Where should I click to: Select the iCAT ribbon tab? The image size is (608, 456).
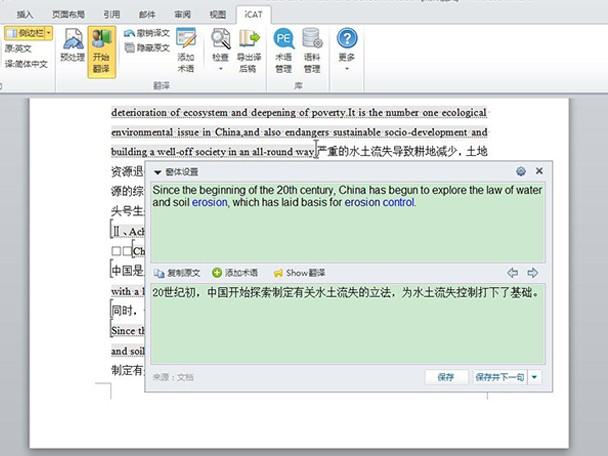(x=253, y=15)
